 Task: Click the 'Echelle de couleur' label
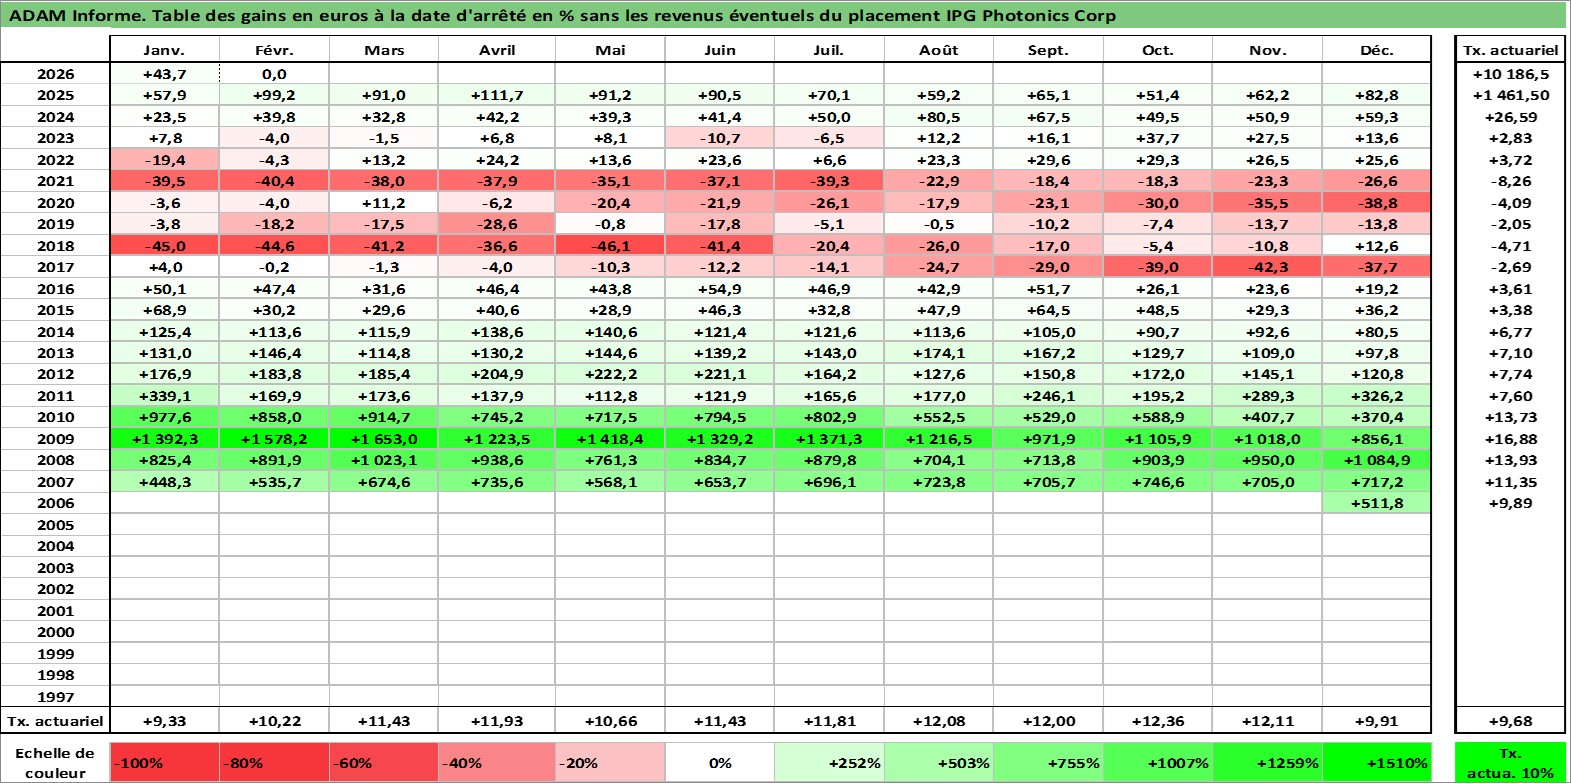pyautogui.click(x=55, y=763)
